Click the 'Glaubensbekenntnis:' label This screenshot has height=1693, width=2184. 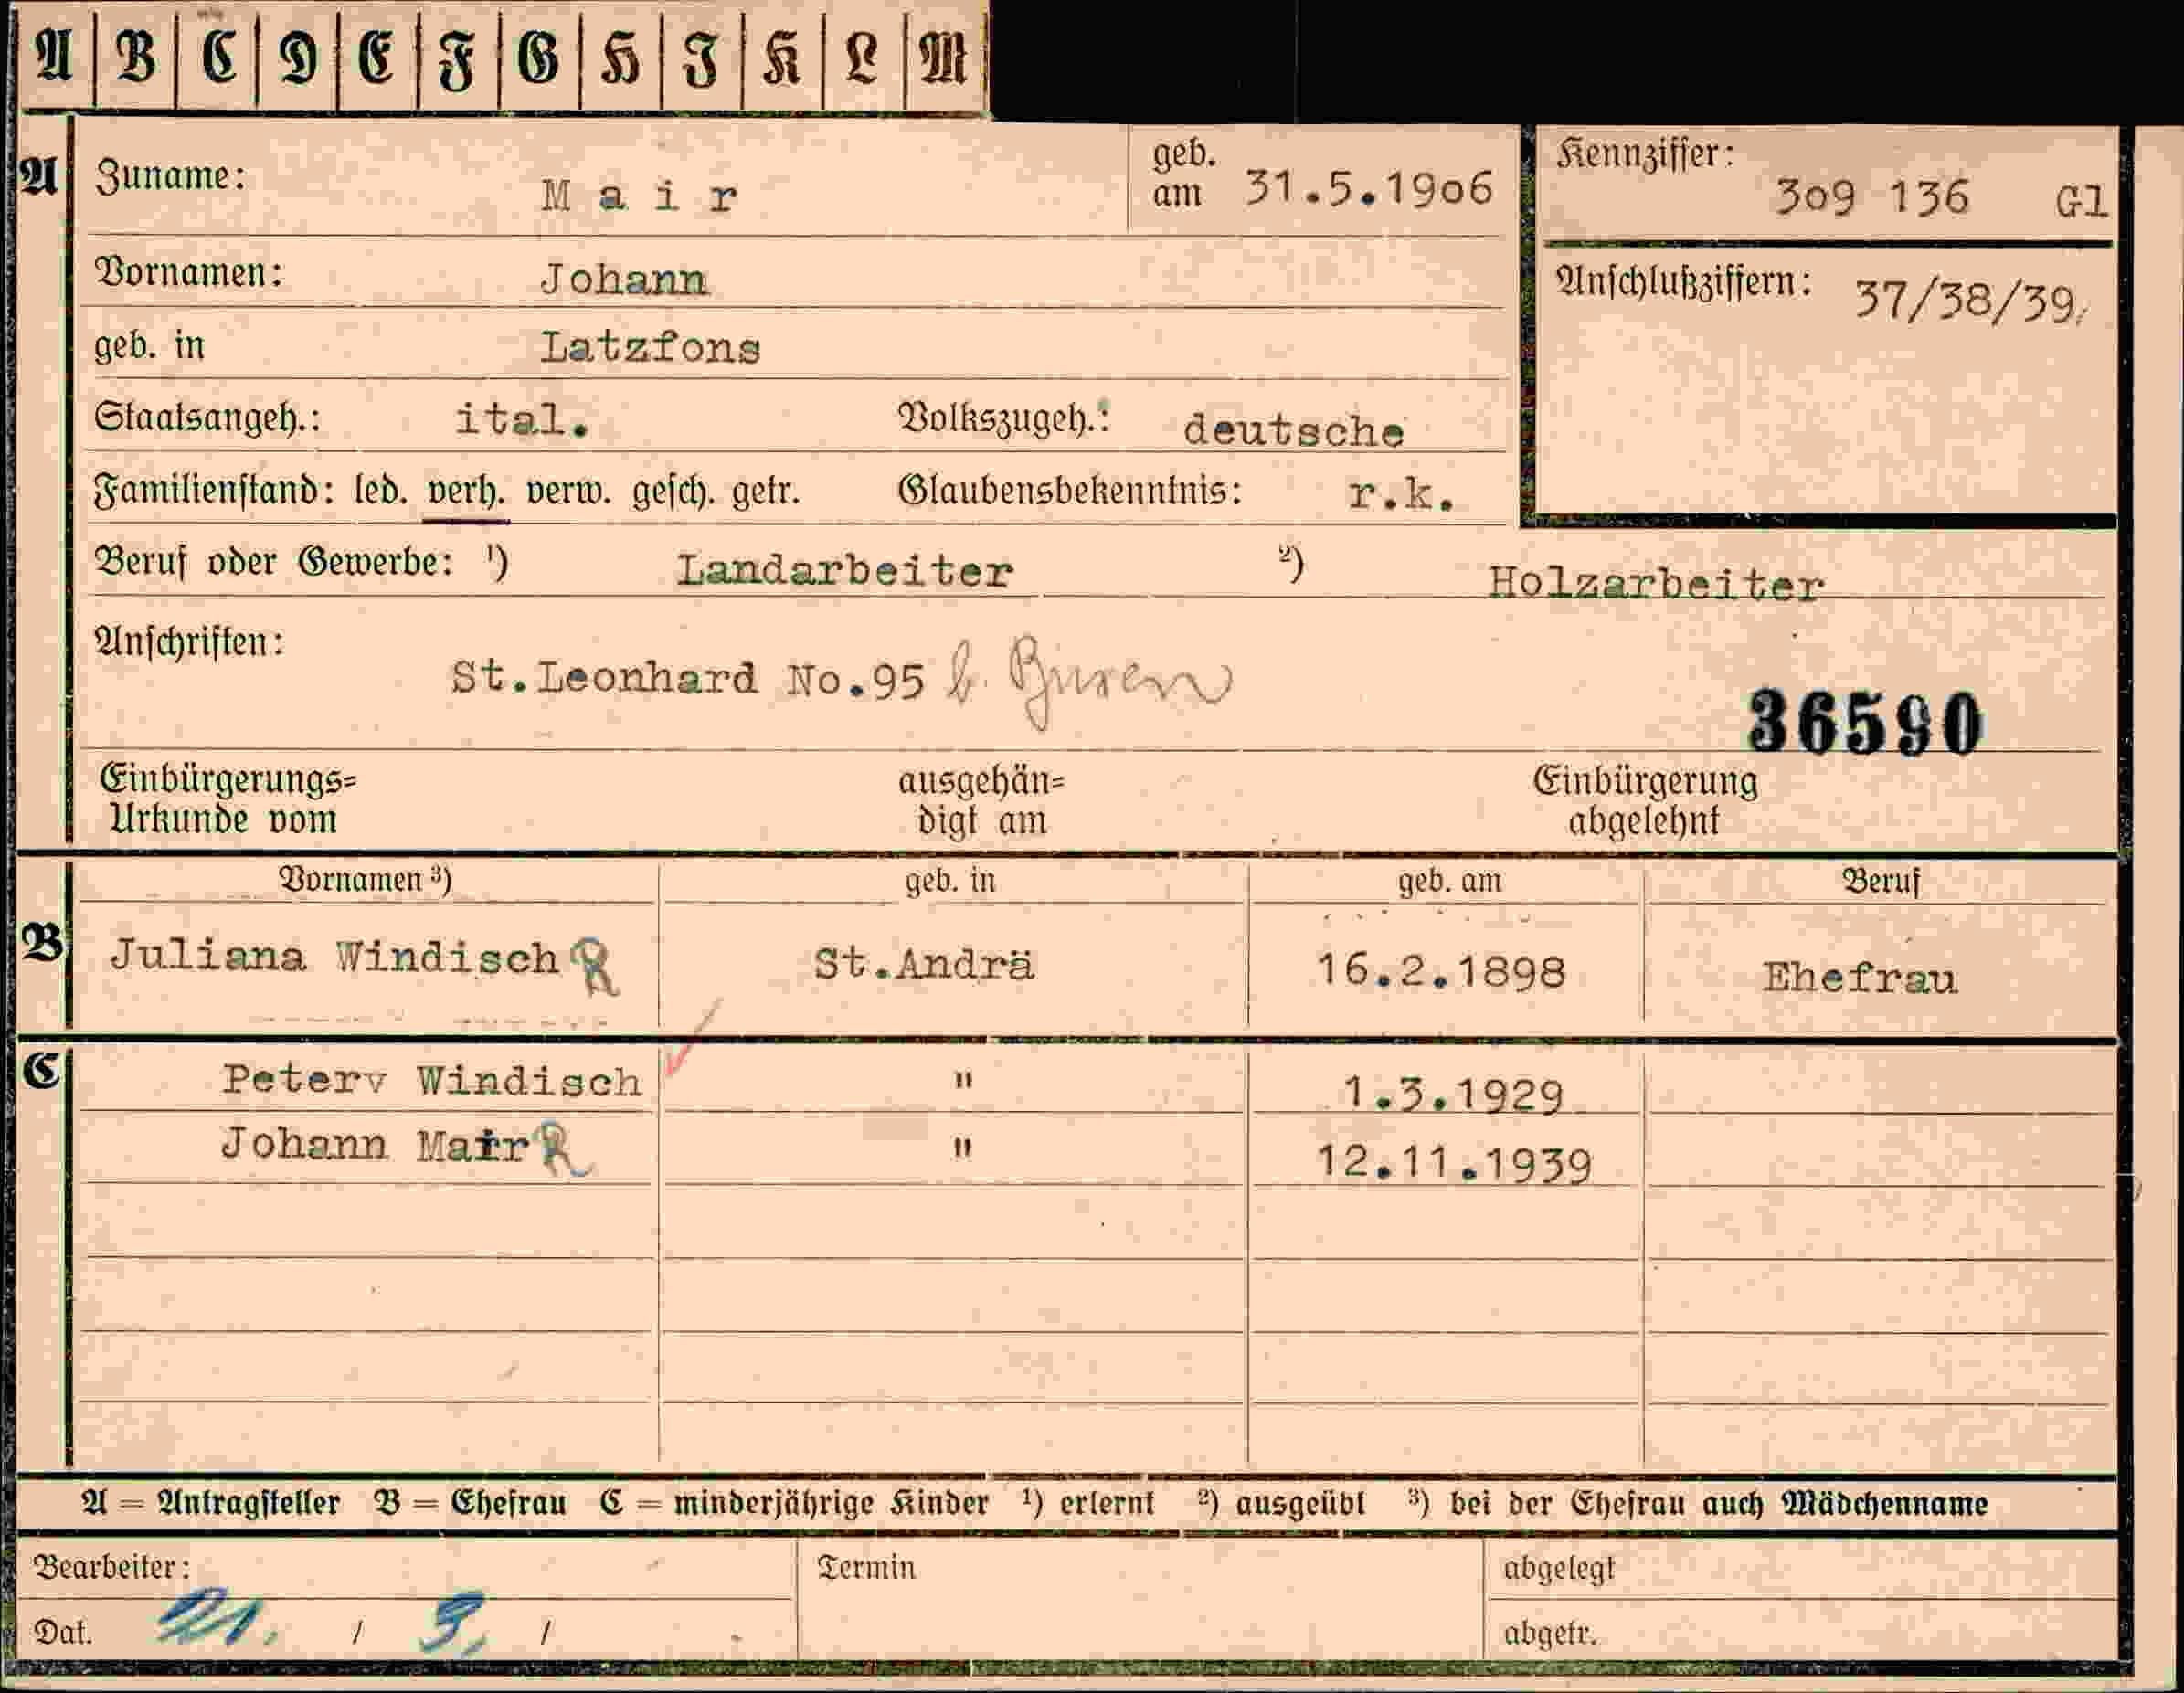[x=1070, y=491]
